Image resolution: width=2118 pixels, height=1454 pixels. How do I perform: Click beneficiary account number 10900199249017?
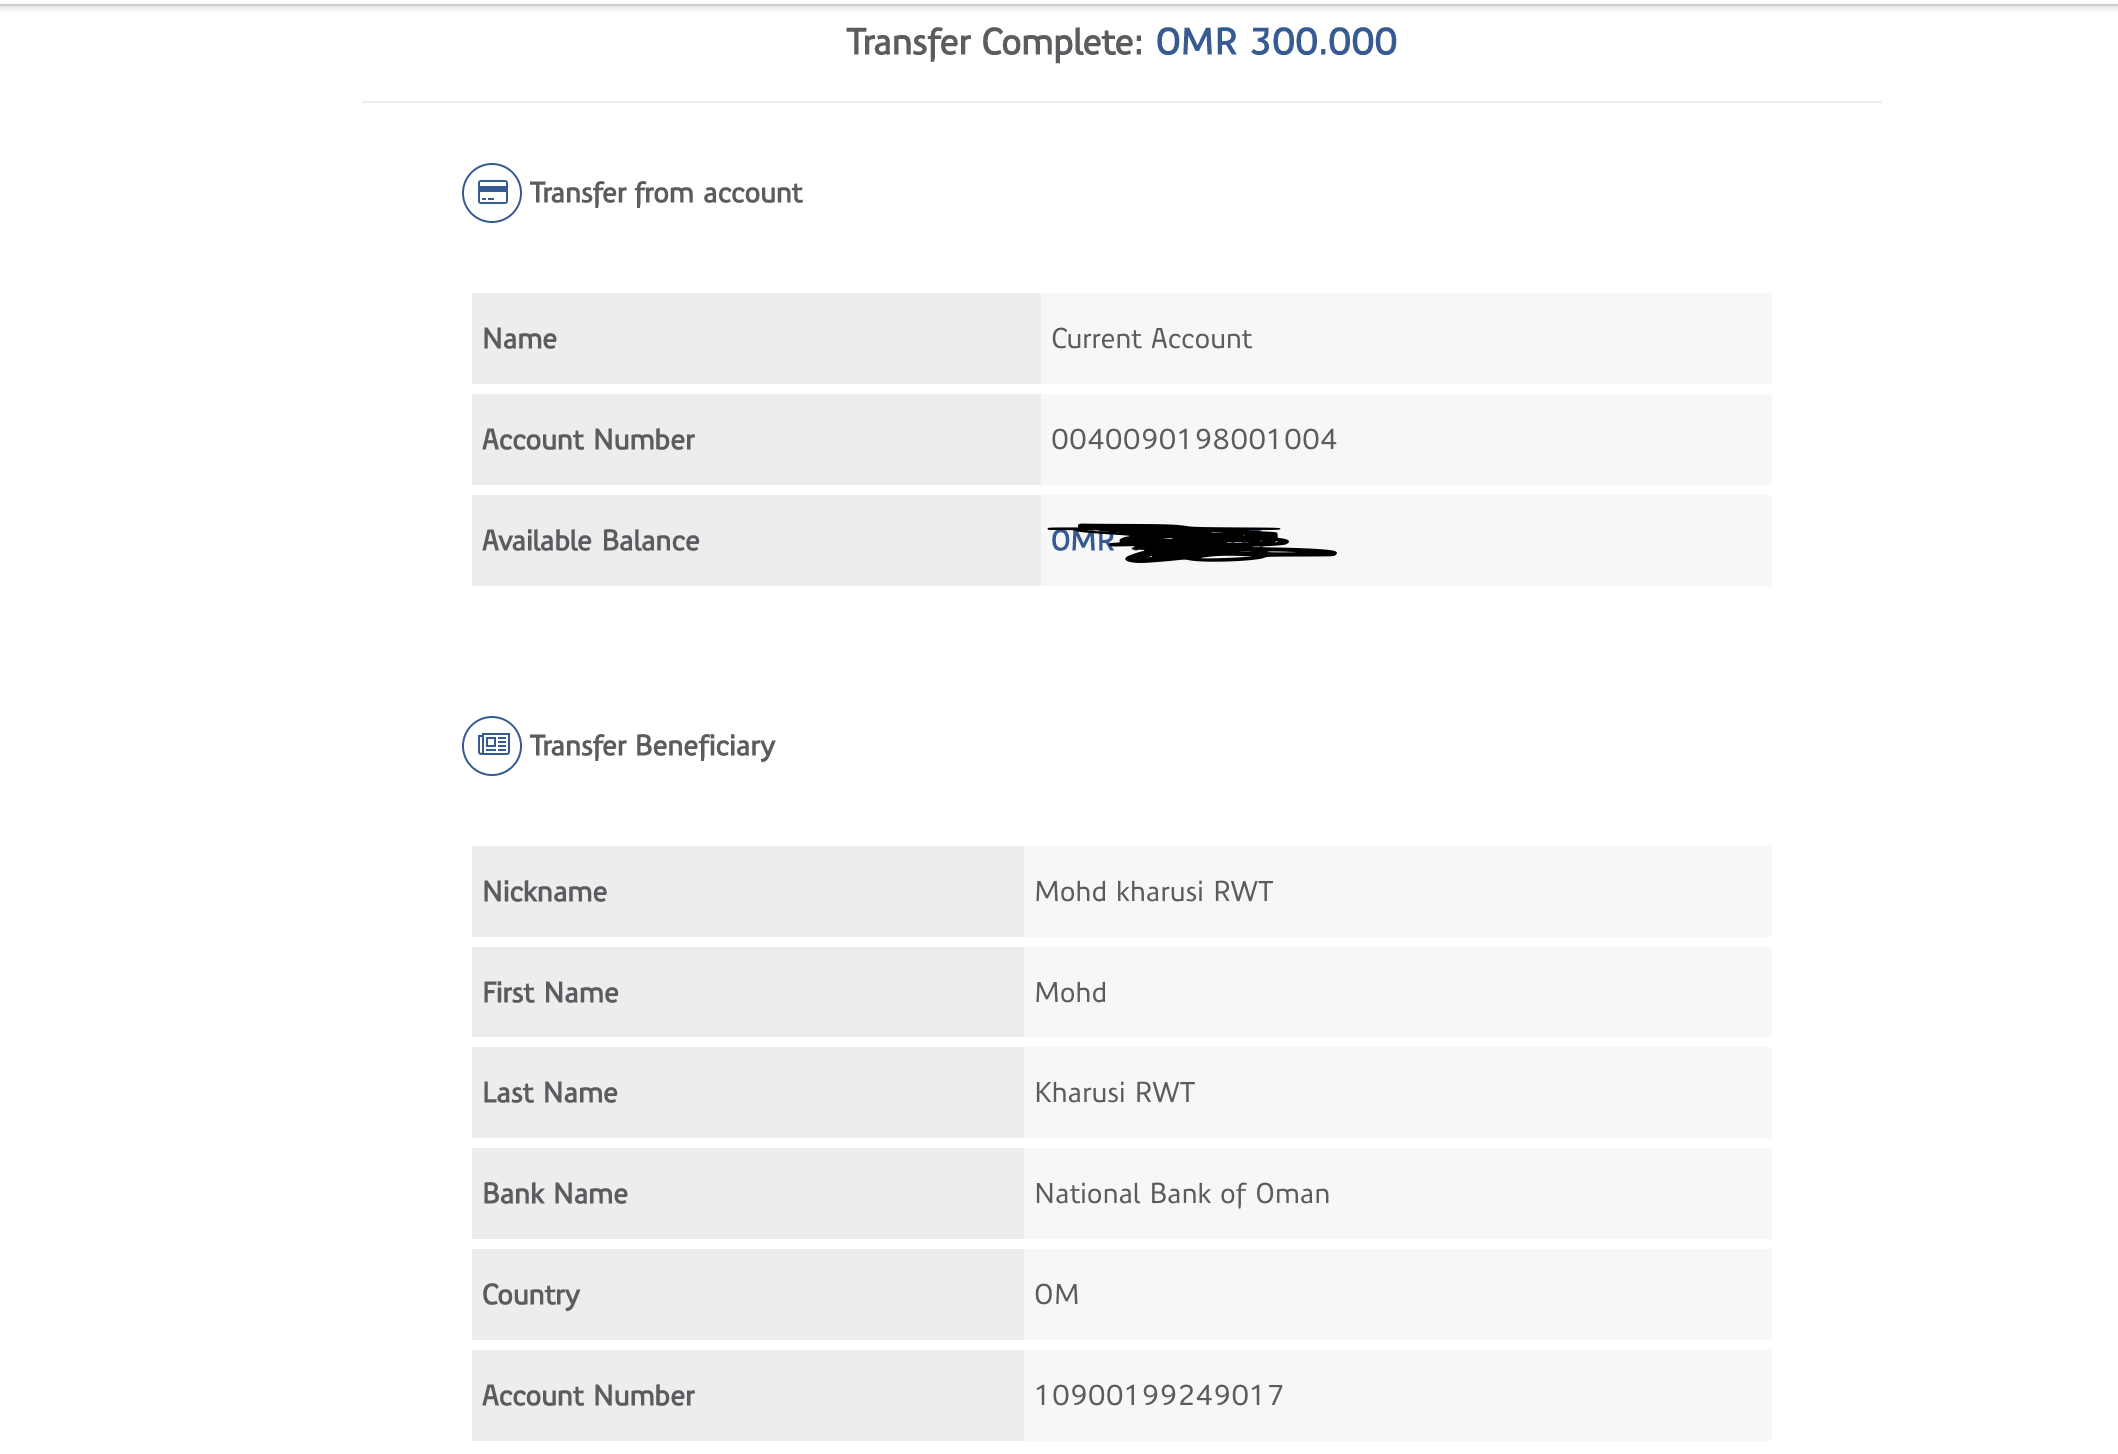click(x=1159, y=1396)
